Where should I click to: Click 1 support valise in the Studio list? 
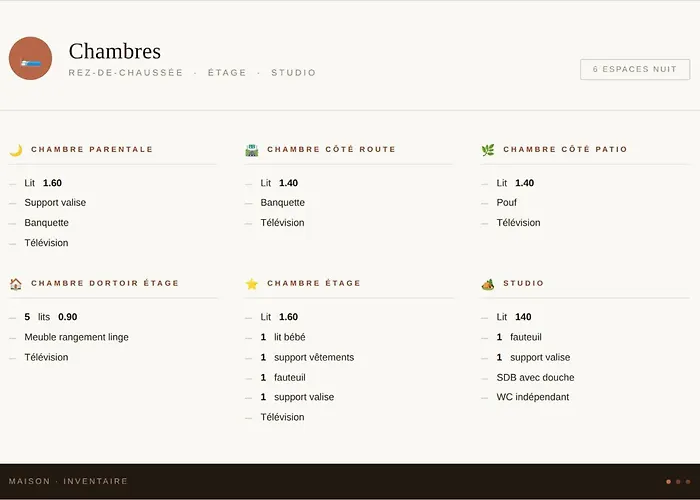533,357
